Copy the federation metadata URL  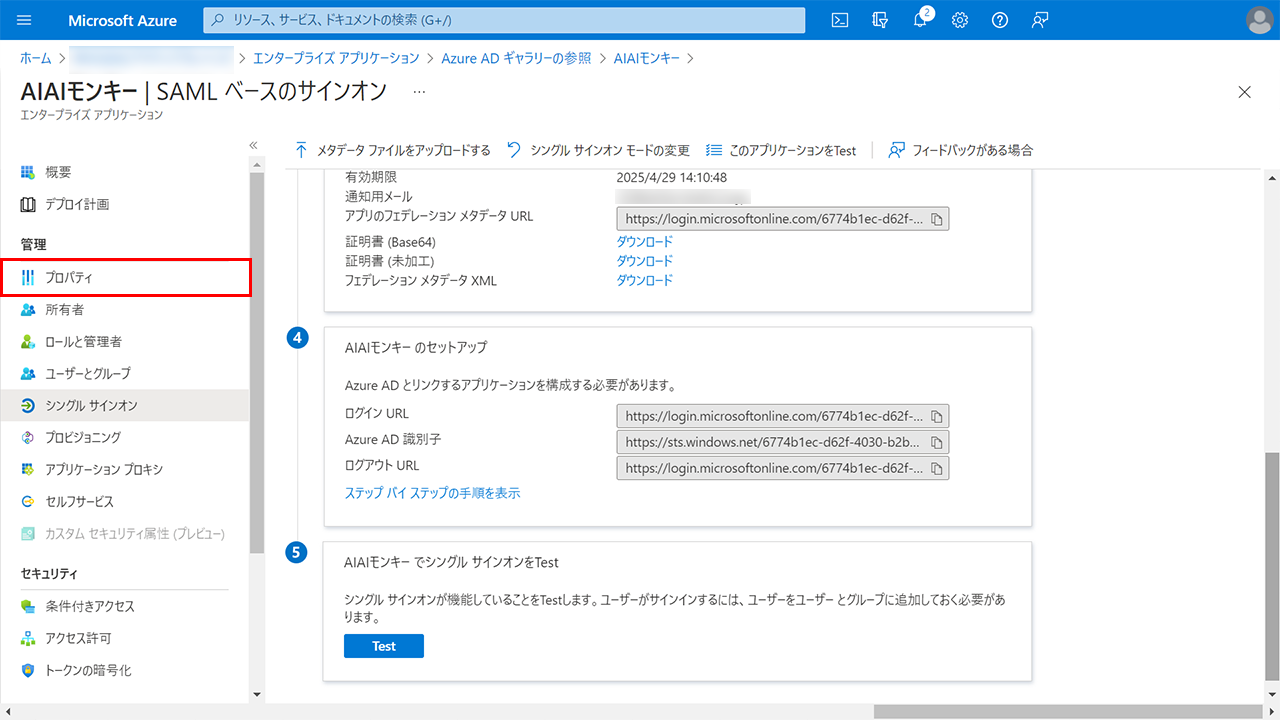937,219
